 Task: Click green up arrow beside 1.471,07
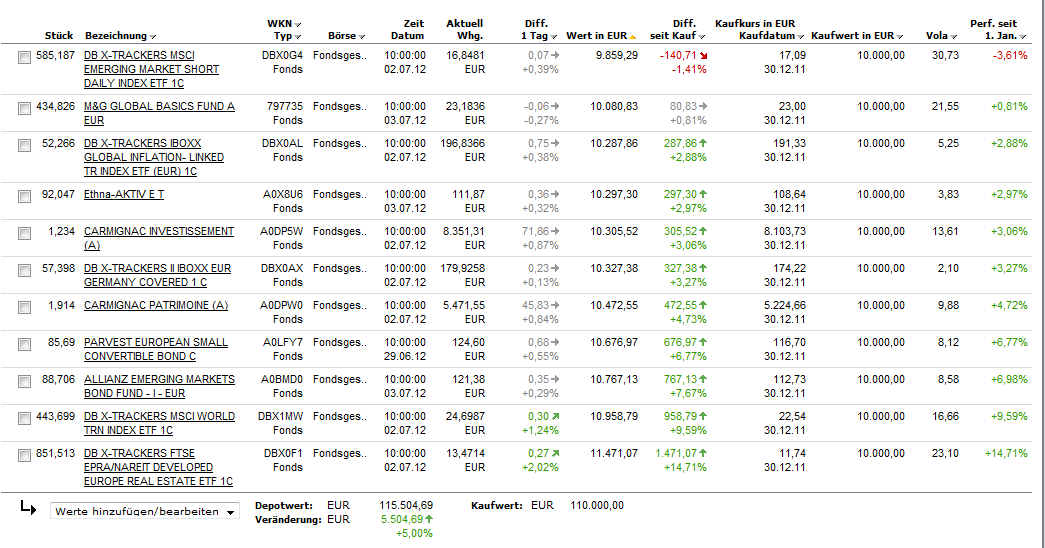click(703, 453)
